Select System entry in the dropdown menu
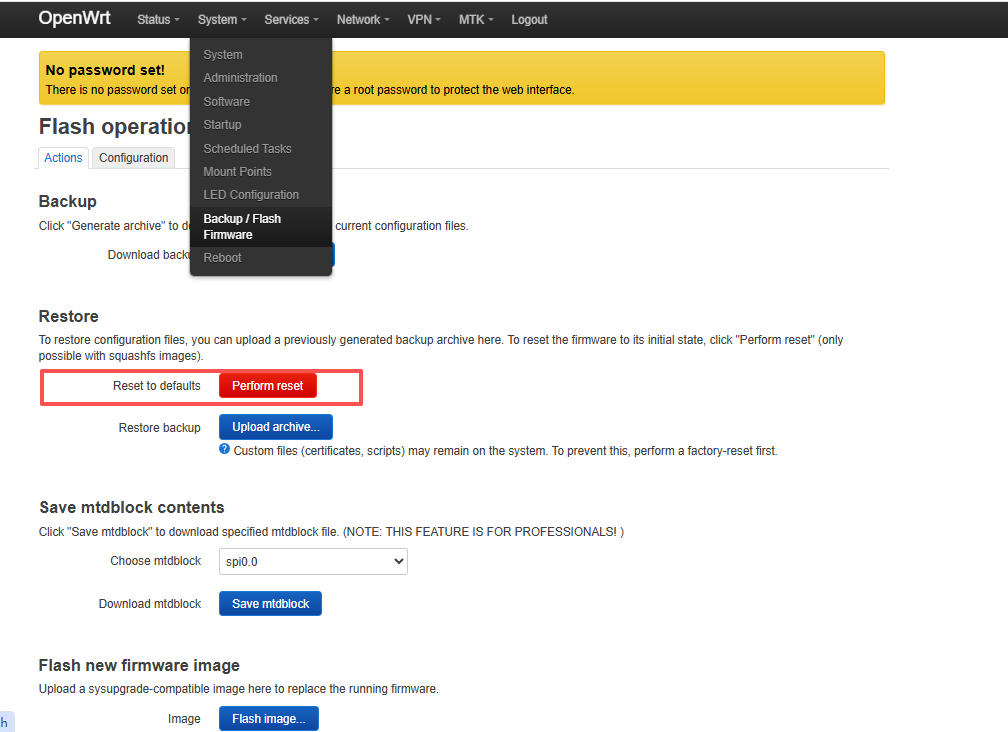The image size is (1008, 732). point(223,55)
